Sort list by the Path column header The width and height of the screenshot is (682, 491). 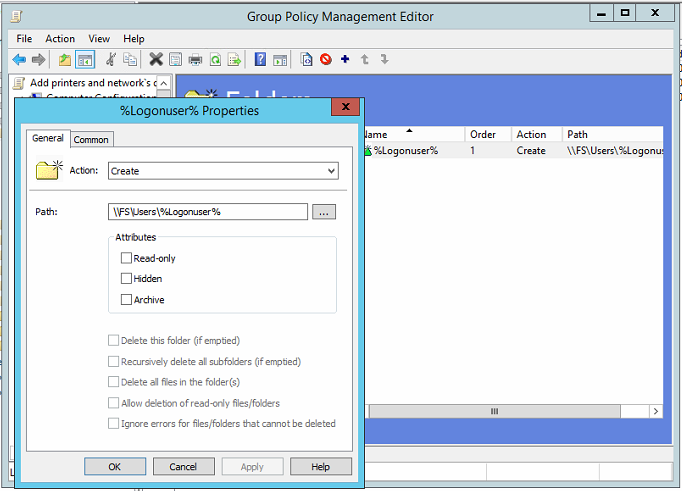(x=612, y=134)
